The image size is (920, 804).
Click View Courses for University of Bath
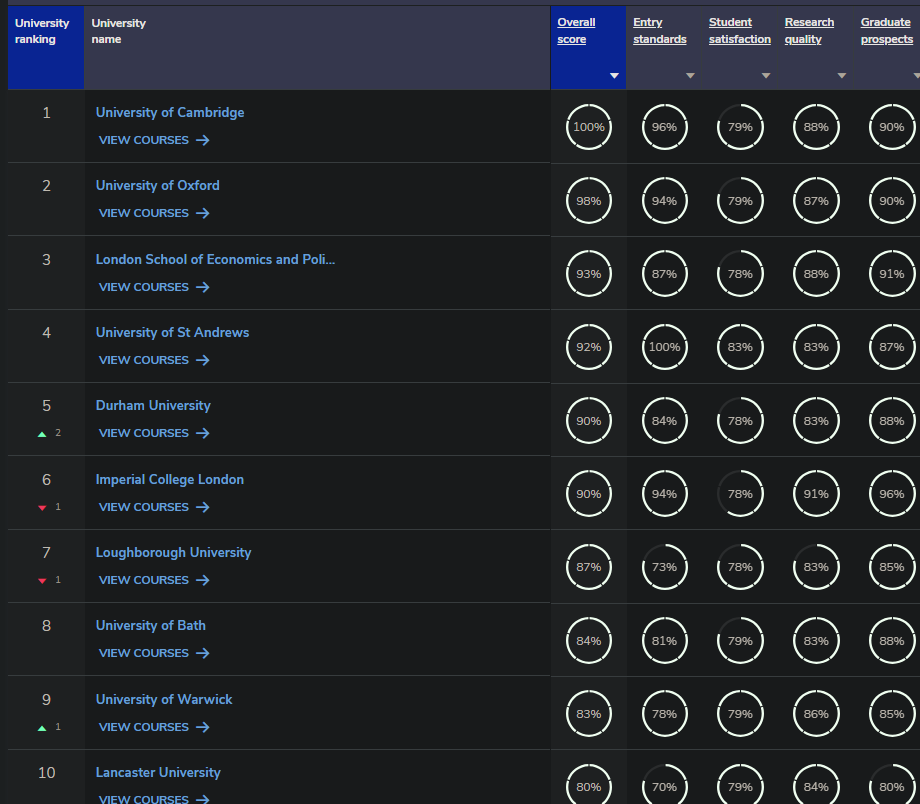click(x=154, y=653)
